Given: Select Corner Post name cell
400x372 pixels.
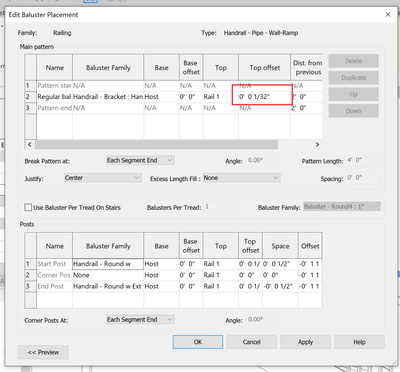Looking at the screenshot, I should click(54, 275).
